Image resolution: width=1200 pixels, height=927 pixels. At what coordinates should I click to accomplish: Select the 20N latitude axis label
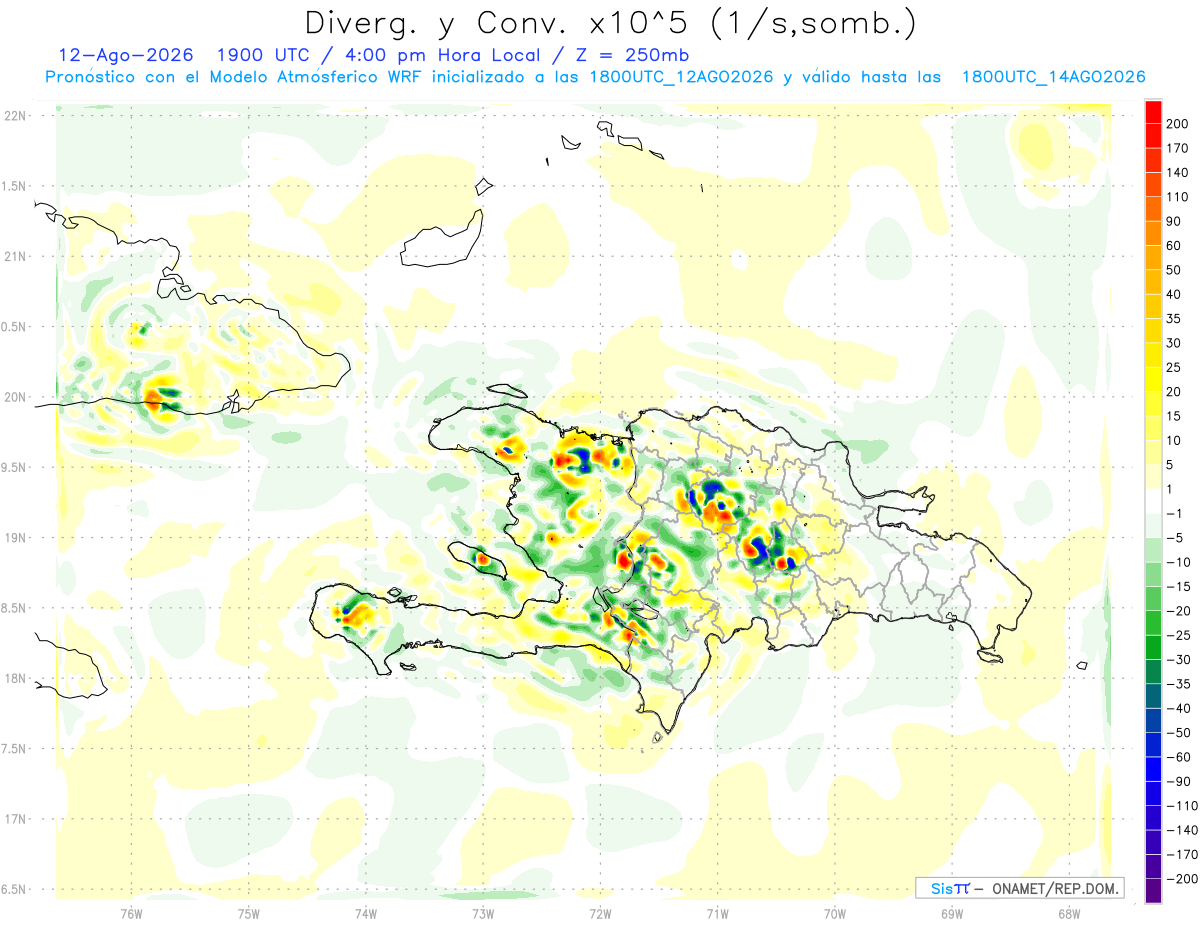[x=14, y=397]
